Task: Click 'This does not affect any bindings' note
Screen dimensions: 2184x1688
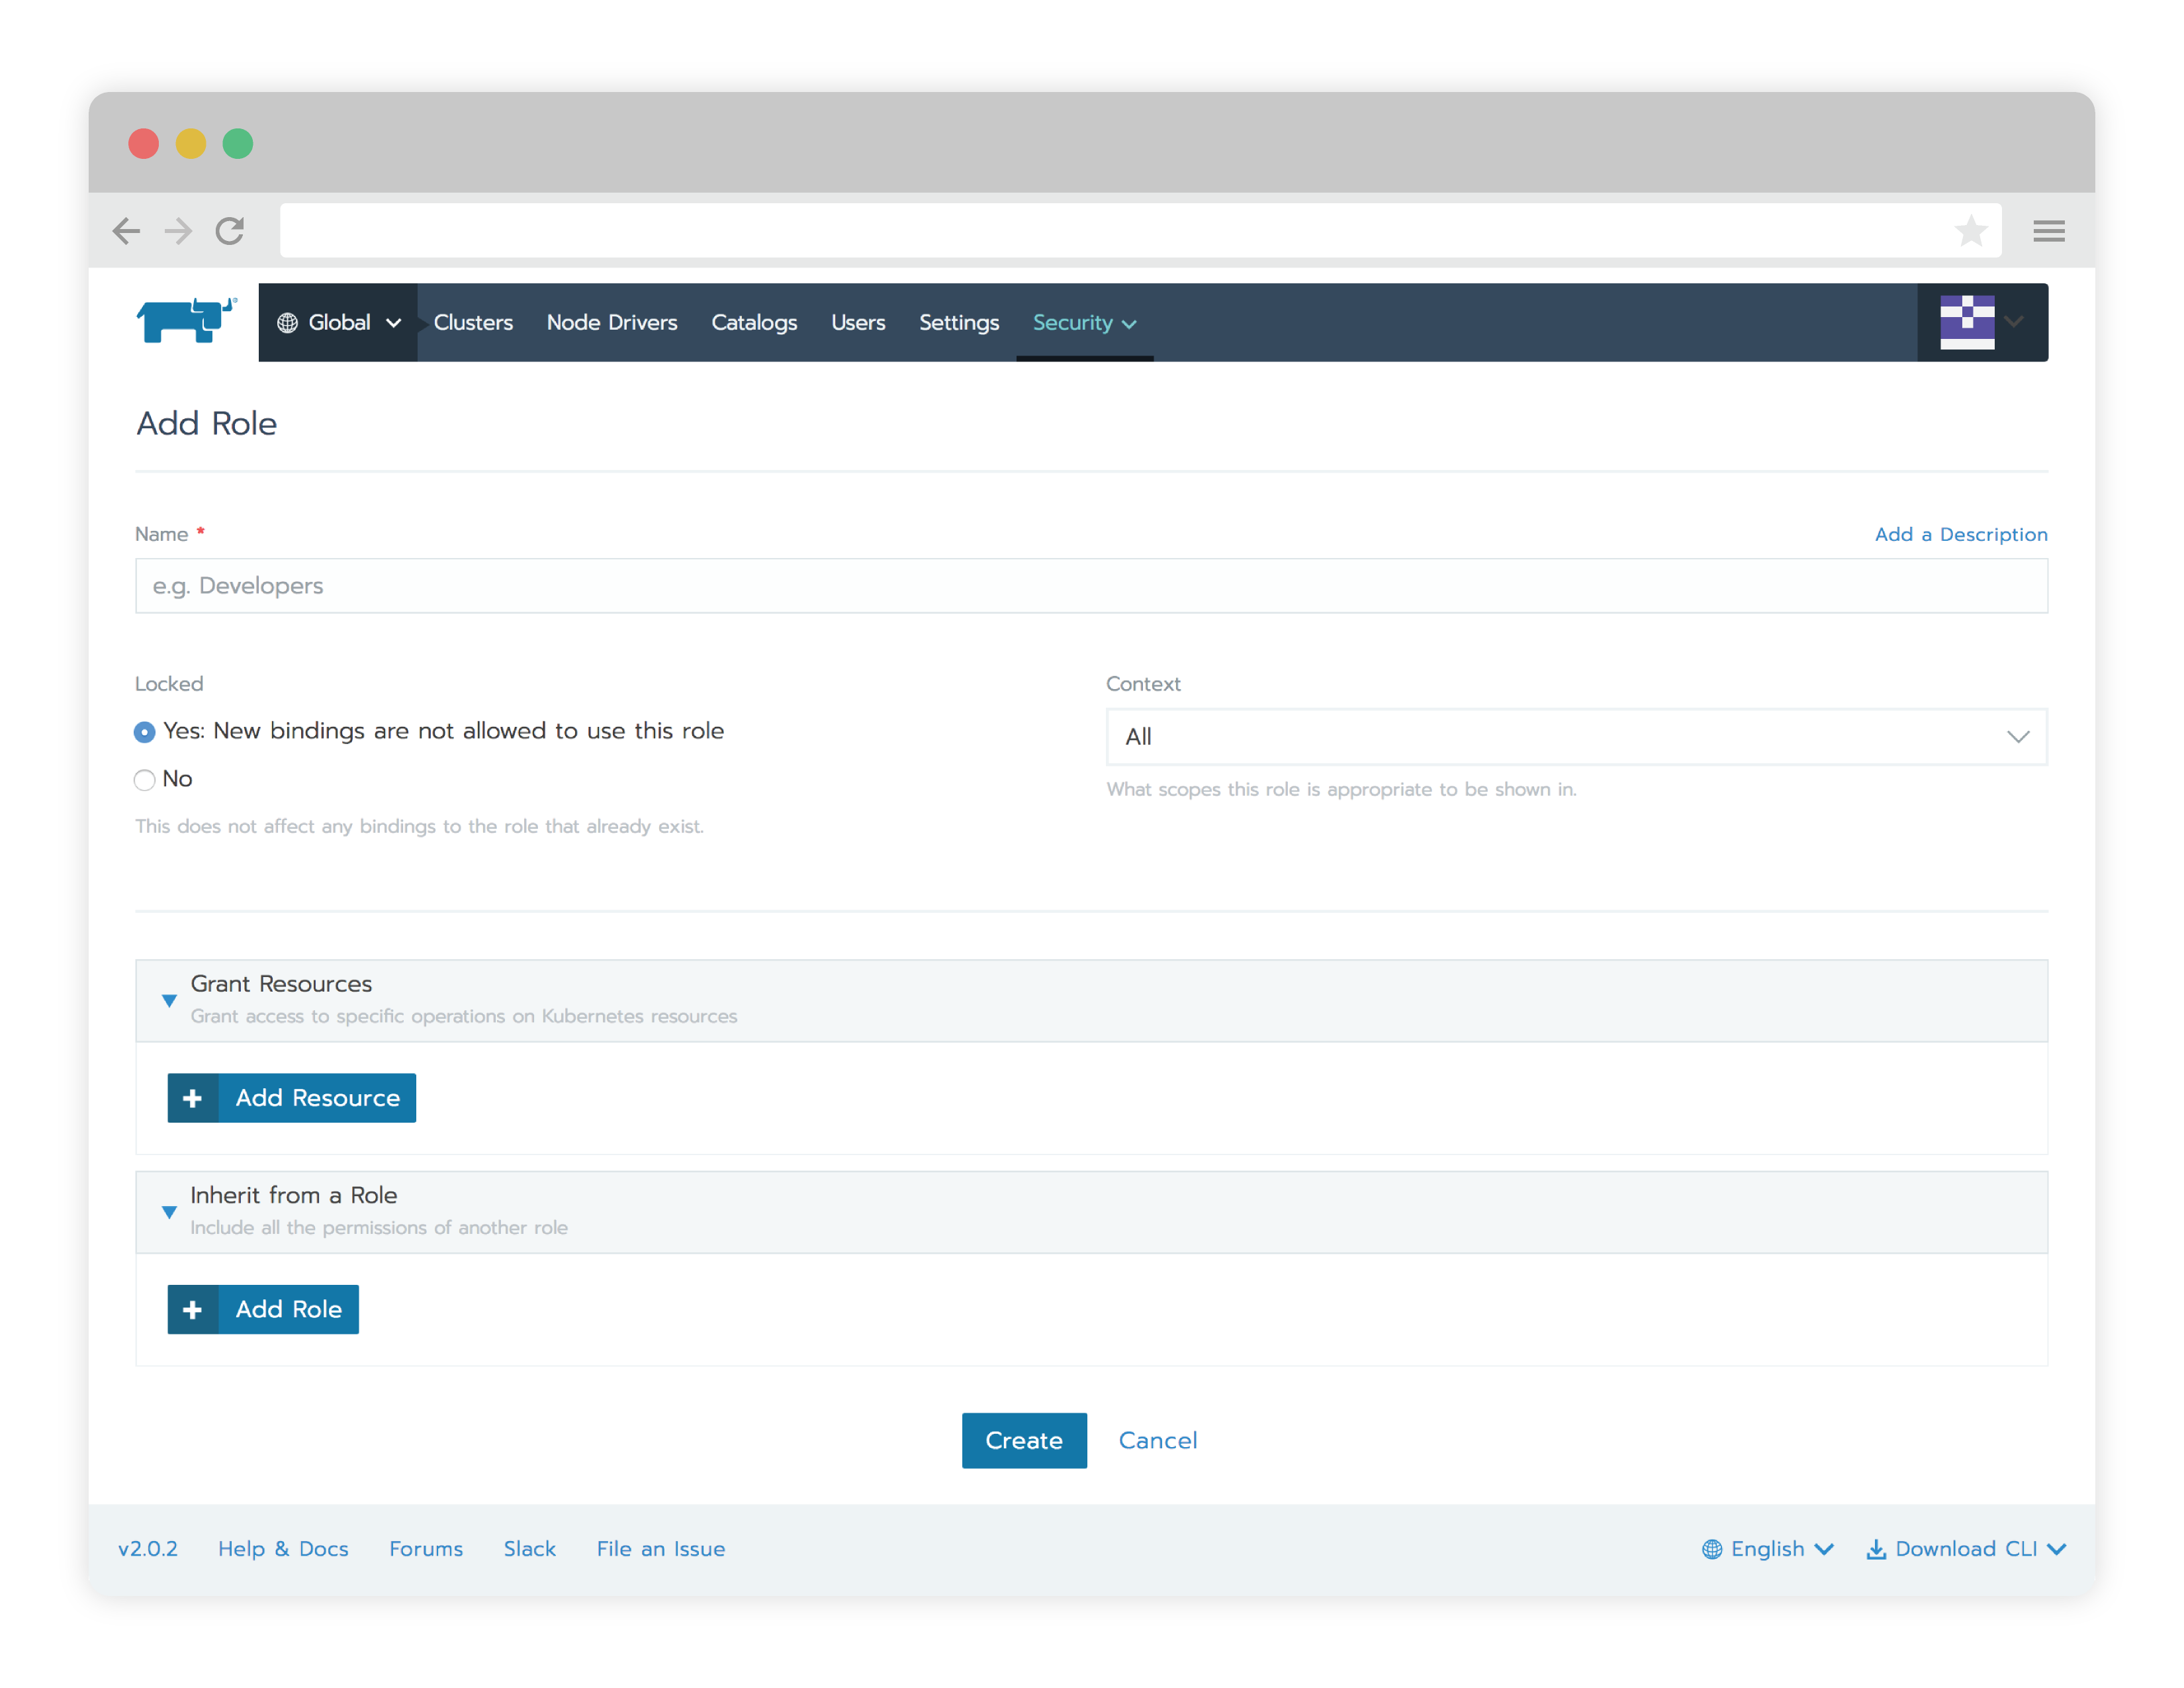Action: tap(420, 826)
